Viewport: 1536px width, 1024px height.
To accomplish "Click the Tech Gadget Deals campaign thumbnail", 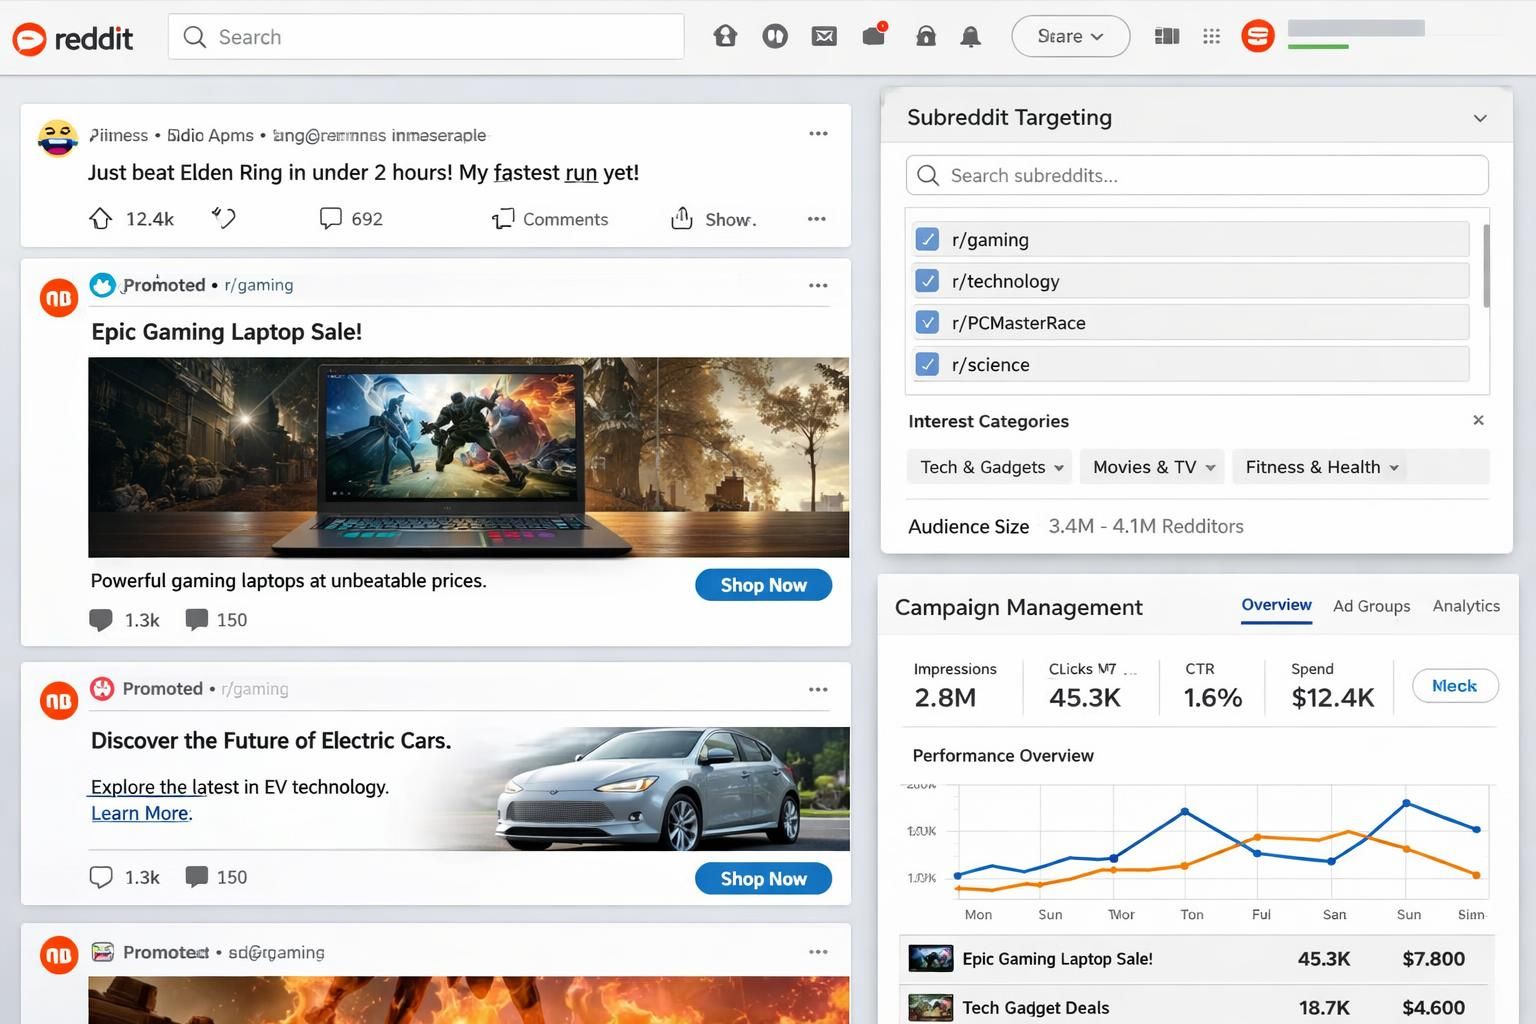I will click(930, 1007).
